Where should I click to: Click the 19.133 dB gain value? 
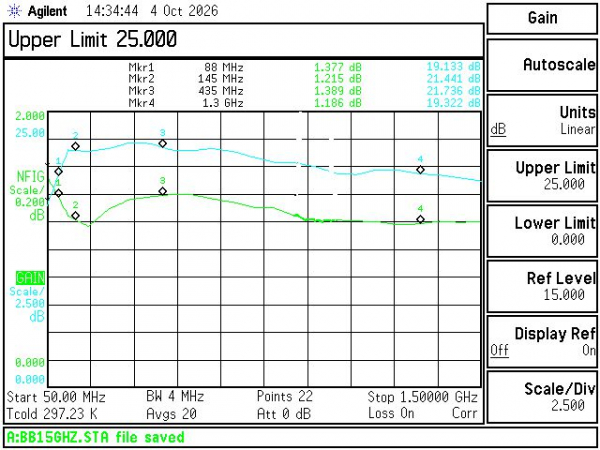coord(453,67)
